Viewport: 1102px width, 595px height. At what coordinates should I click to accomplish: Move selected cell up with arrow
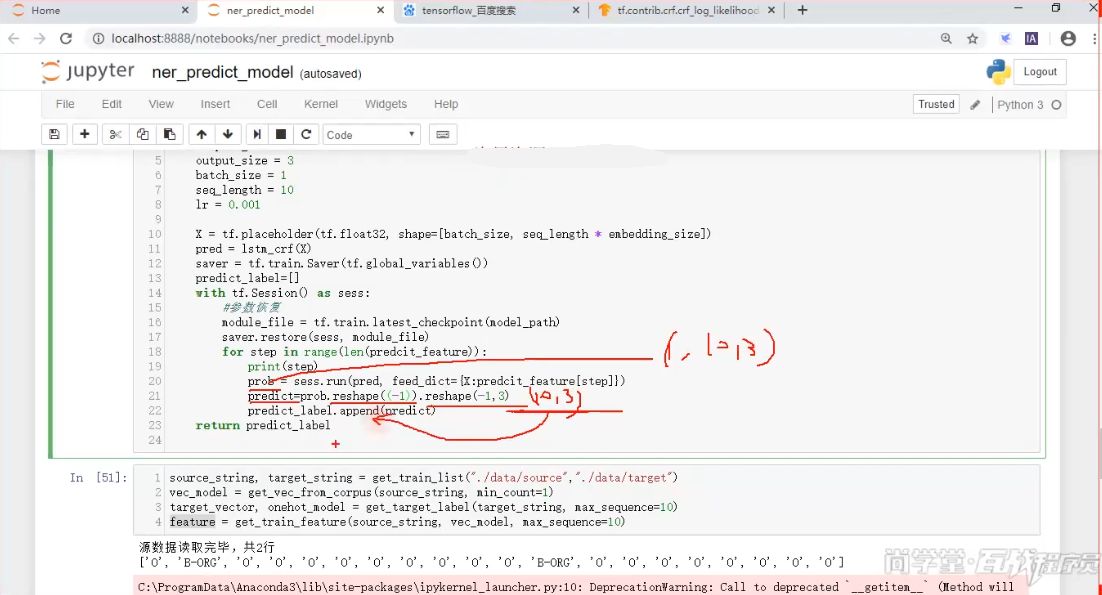pyautogui.click(x=202, y=134)
